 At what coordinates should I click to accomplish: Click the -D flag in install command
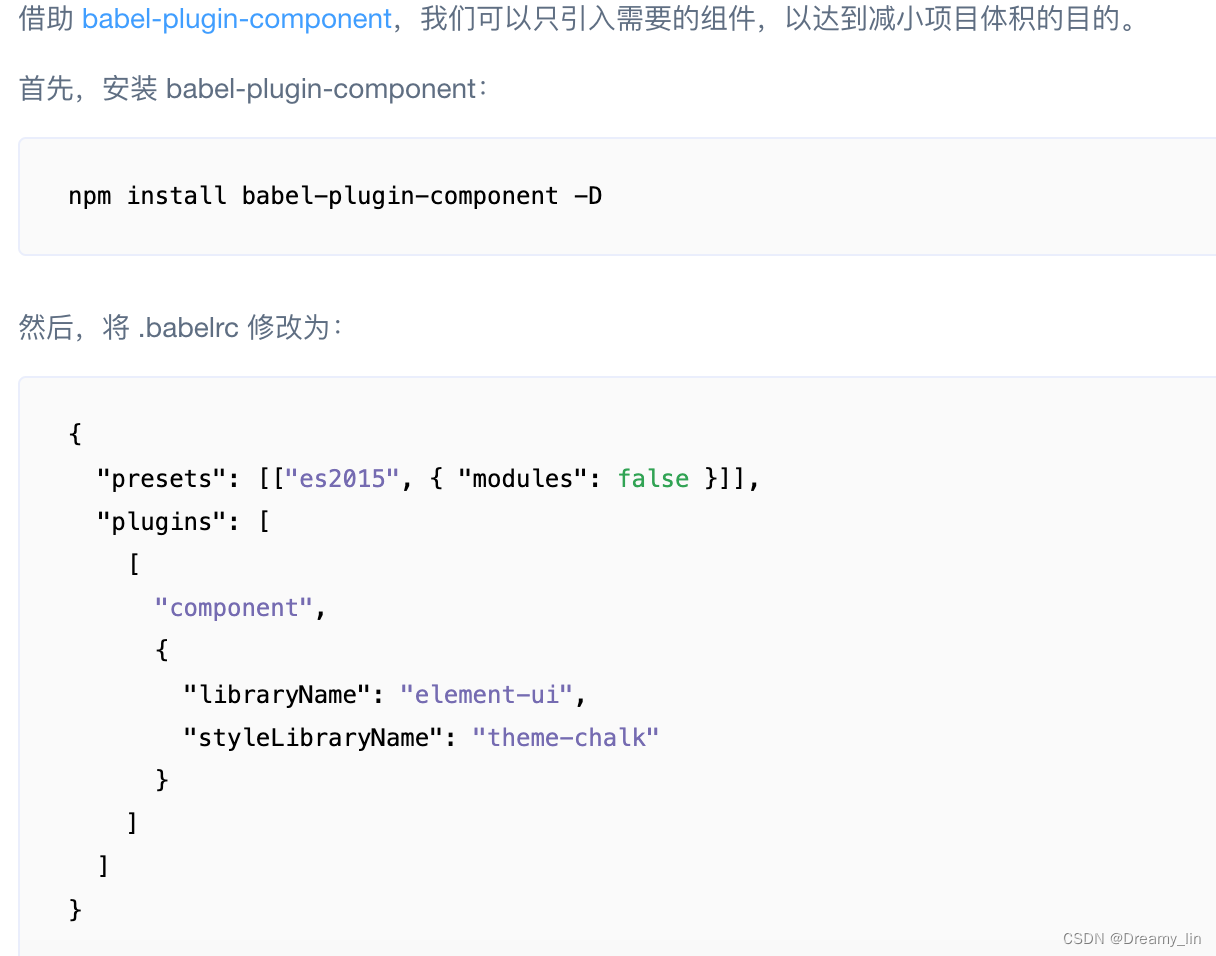tap(588, 196)
